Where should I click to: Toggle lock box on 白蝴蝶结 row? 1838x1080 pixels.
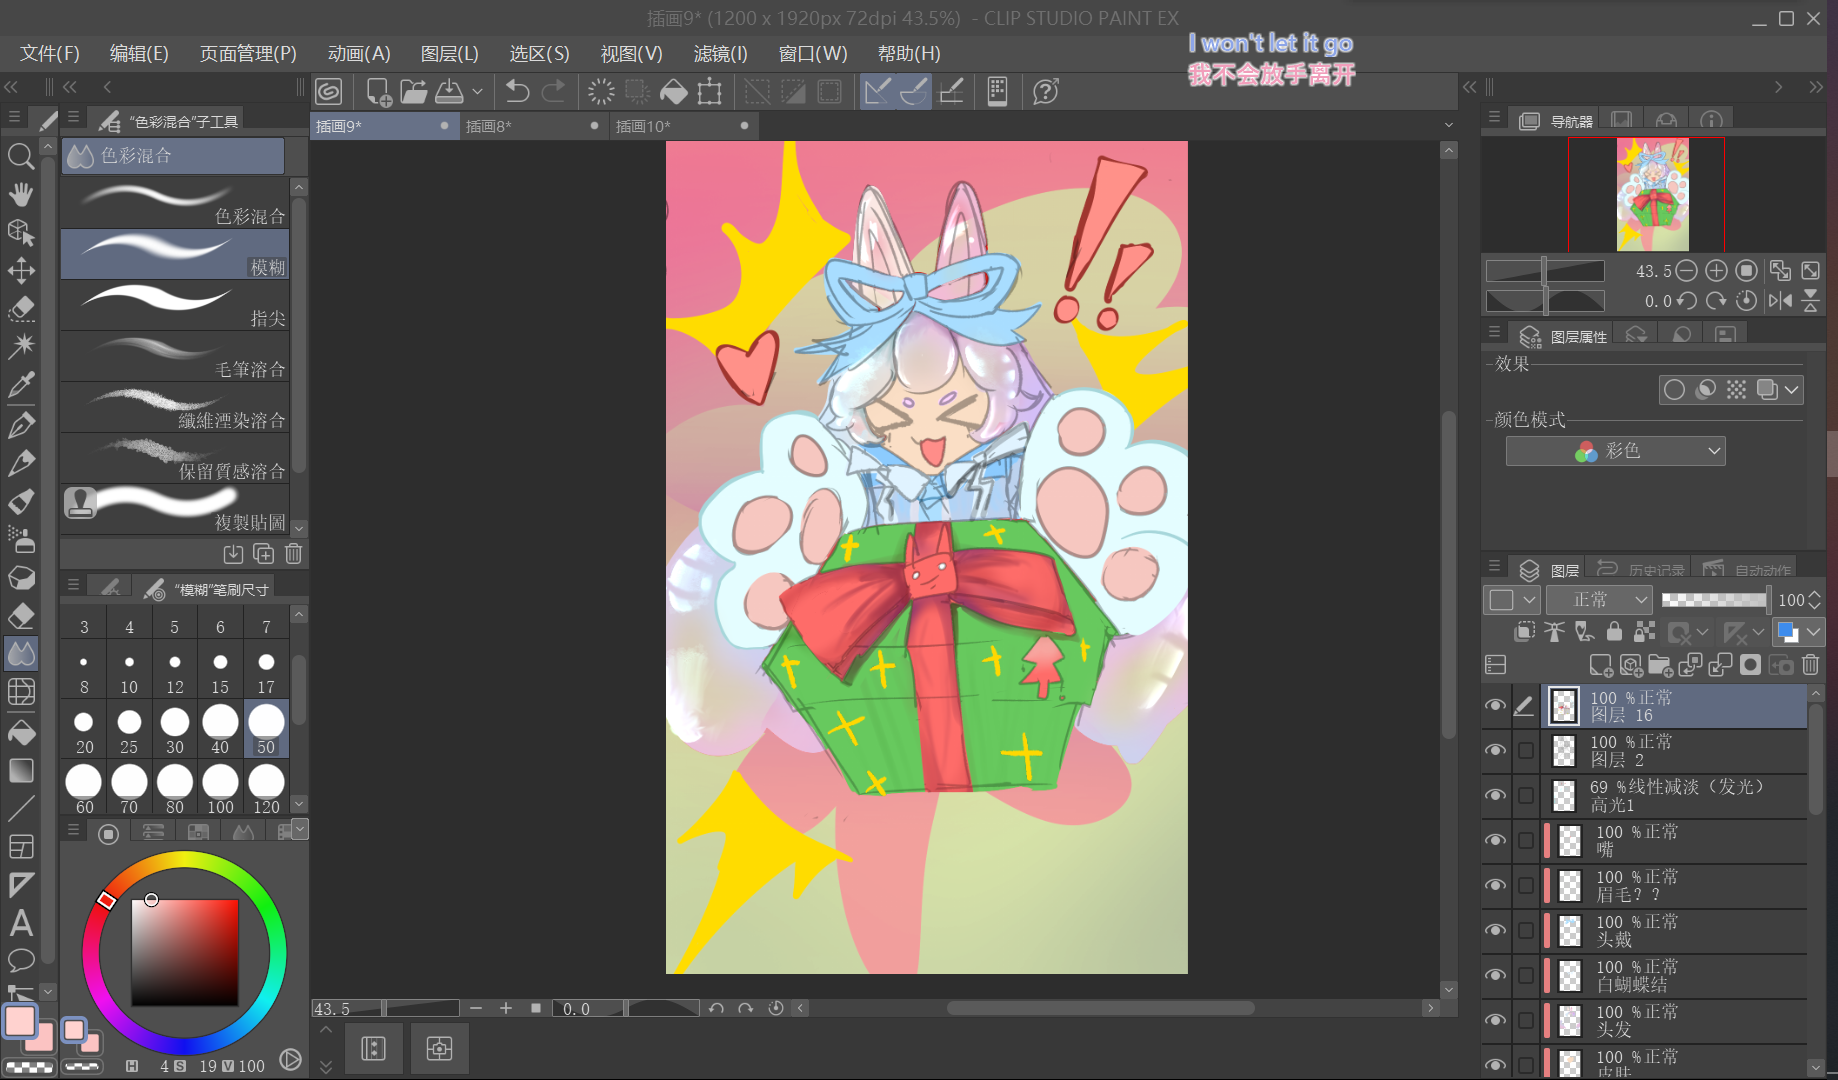point(1526,975)
